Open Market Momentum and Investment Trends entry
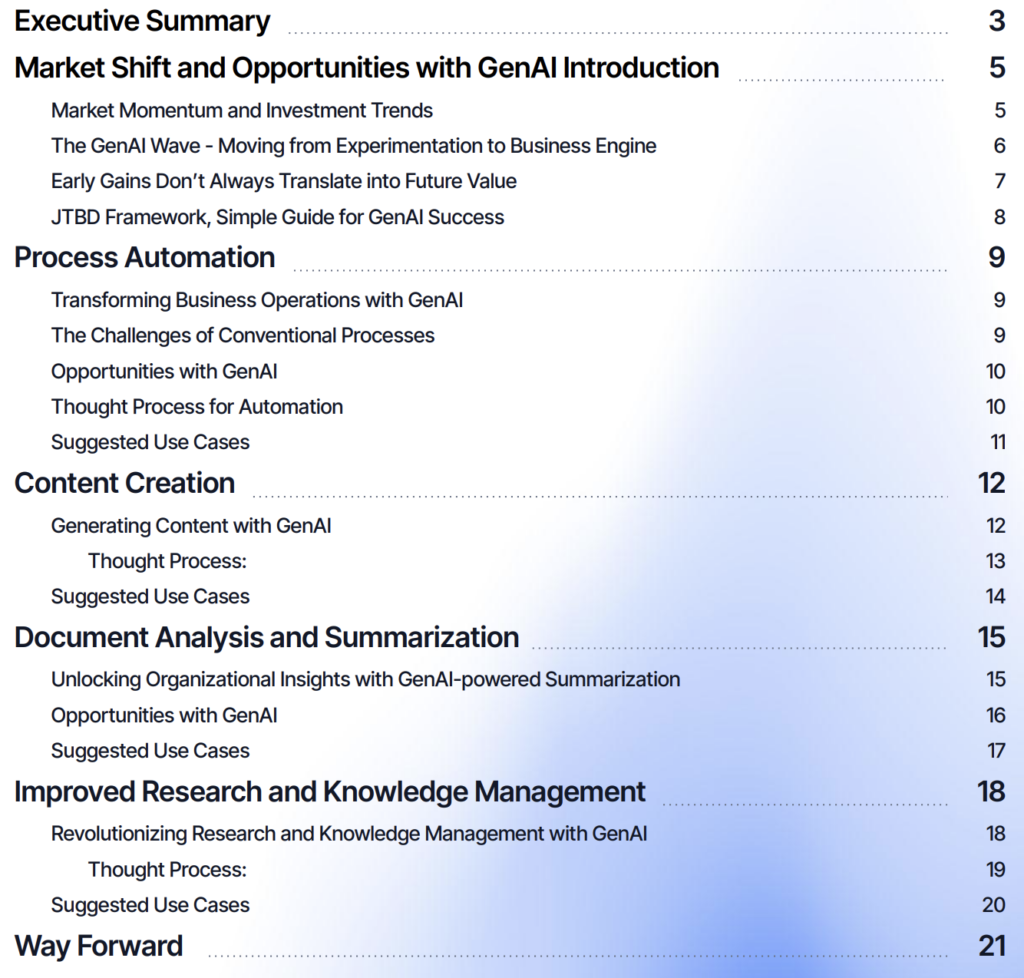Image resolution: width=1024 pixels, height=978 pixels. [242, 110]
